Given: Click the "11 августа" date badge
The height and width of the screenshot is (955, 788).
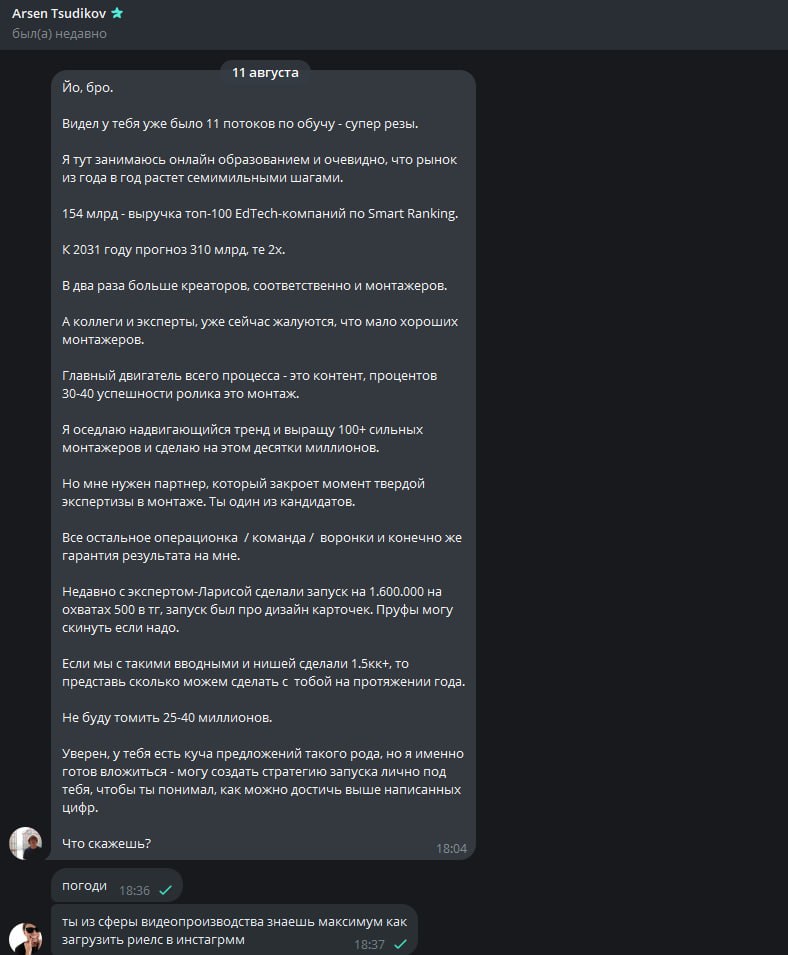Looking at the screenshot, I should (x=265, y=72).
